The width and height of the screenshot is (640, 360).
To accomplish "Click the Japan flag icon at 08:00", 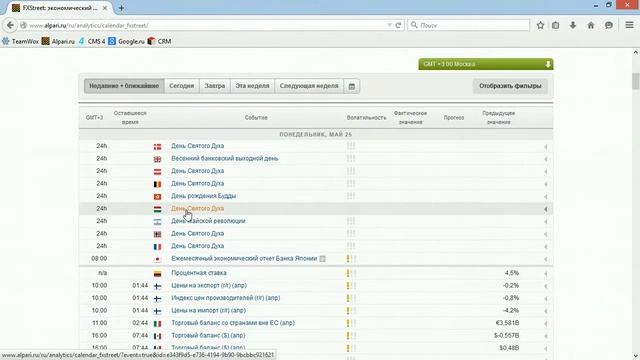I will point(157,259).
